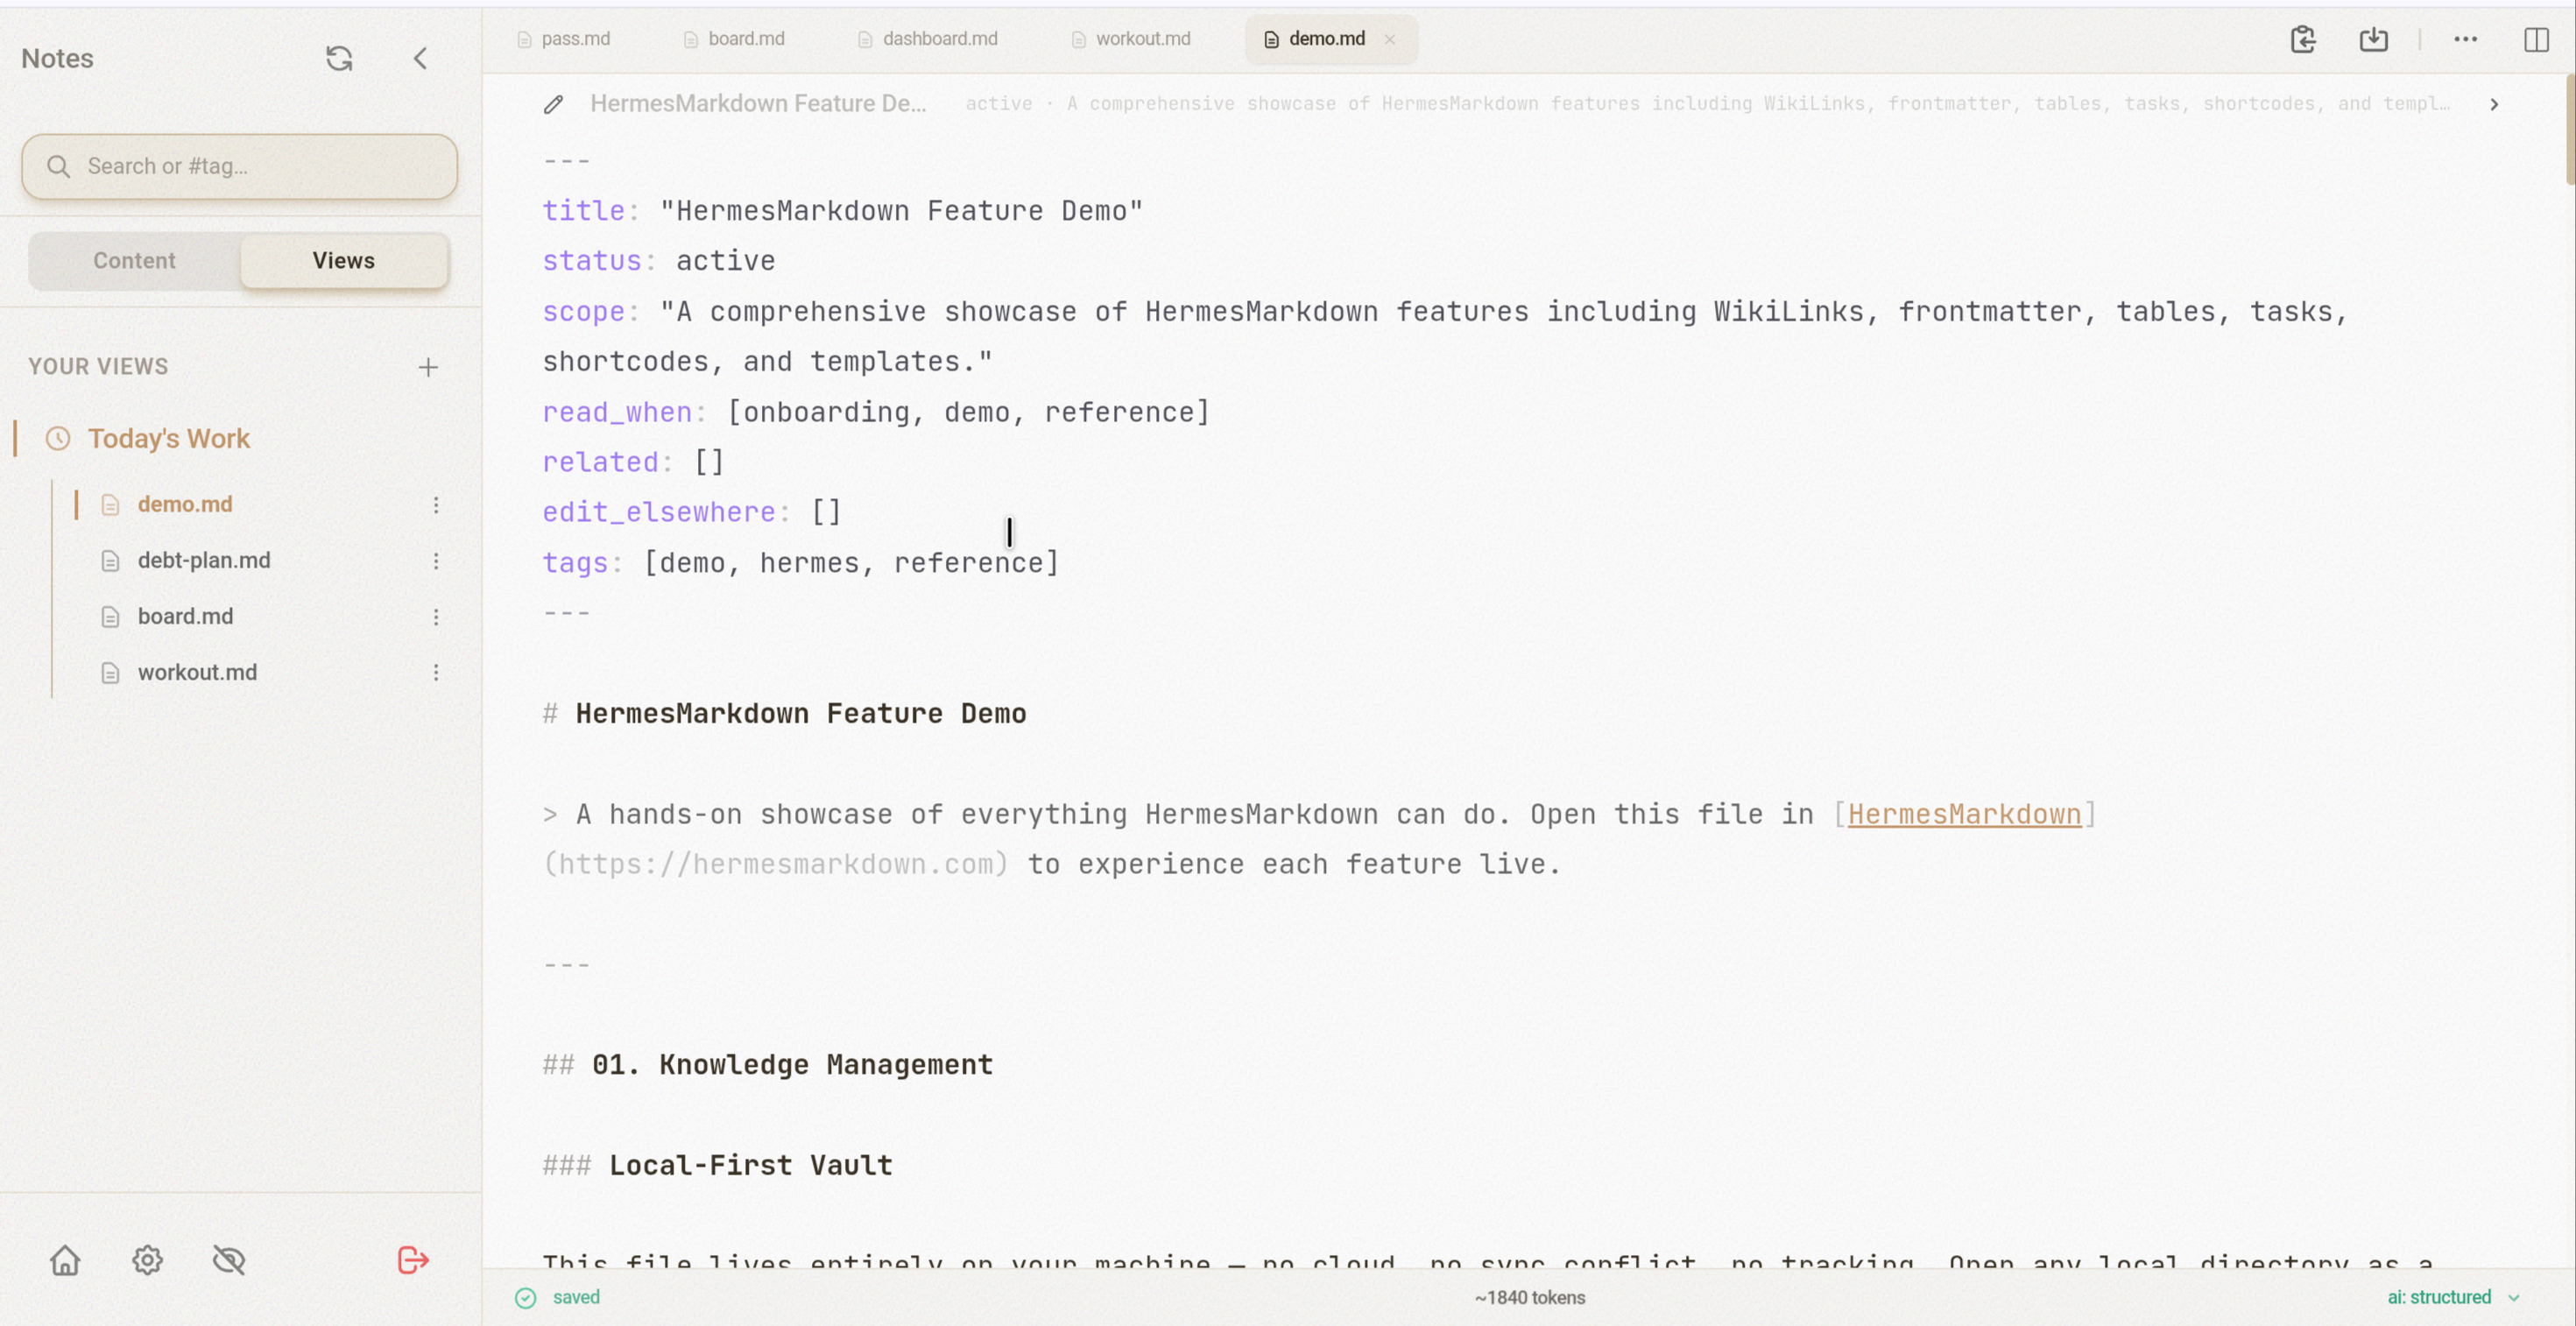Click the pencil edit icon in header
This screenshot has height=1326, width=2576.
[x=553, y=104]
